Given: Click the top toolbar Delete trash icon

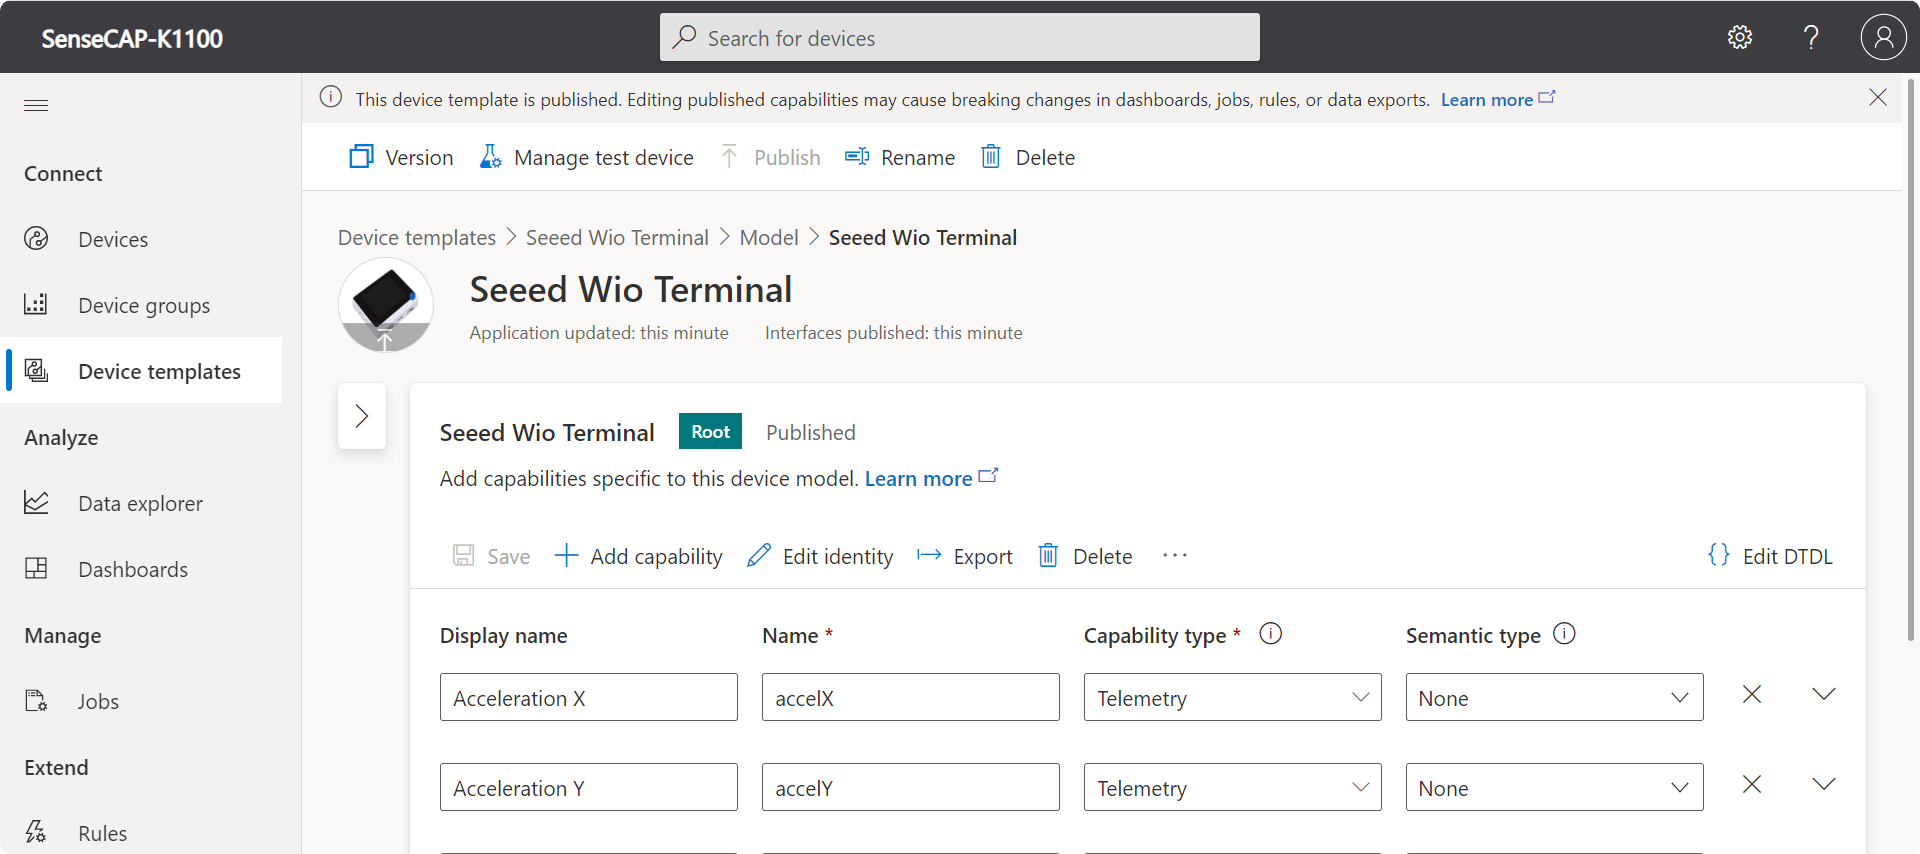Looking at the screenshot, I should [991, 157].
